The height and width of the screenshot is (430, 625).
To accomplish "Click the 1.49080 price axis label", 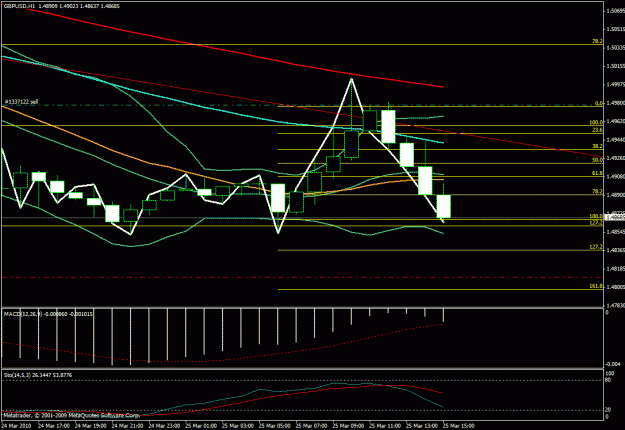I will click(615, 177).
